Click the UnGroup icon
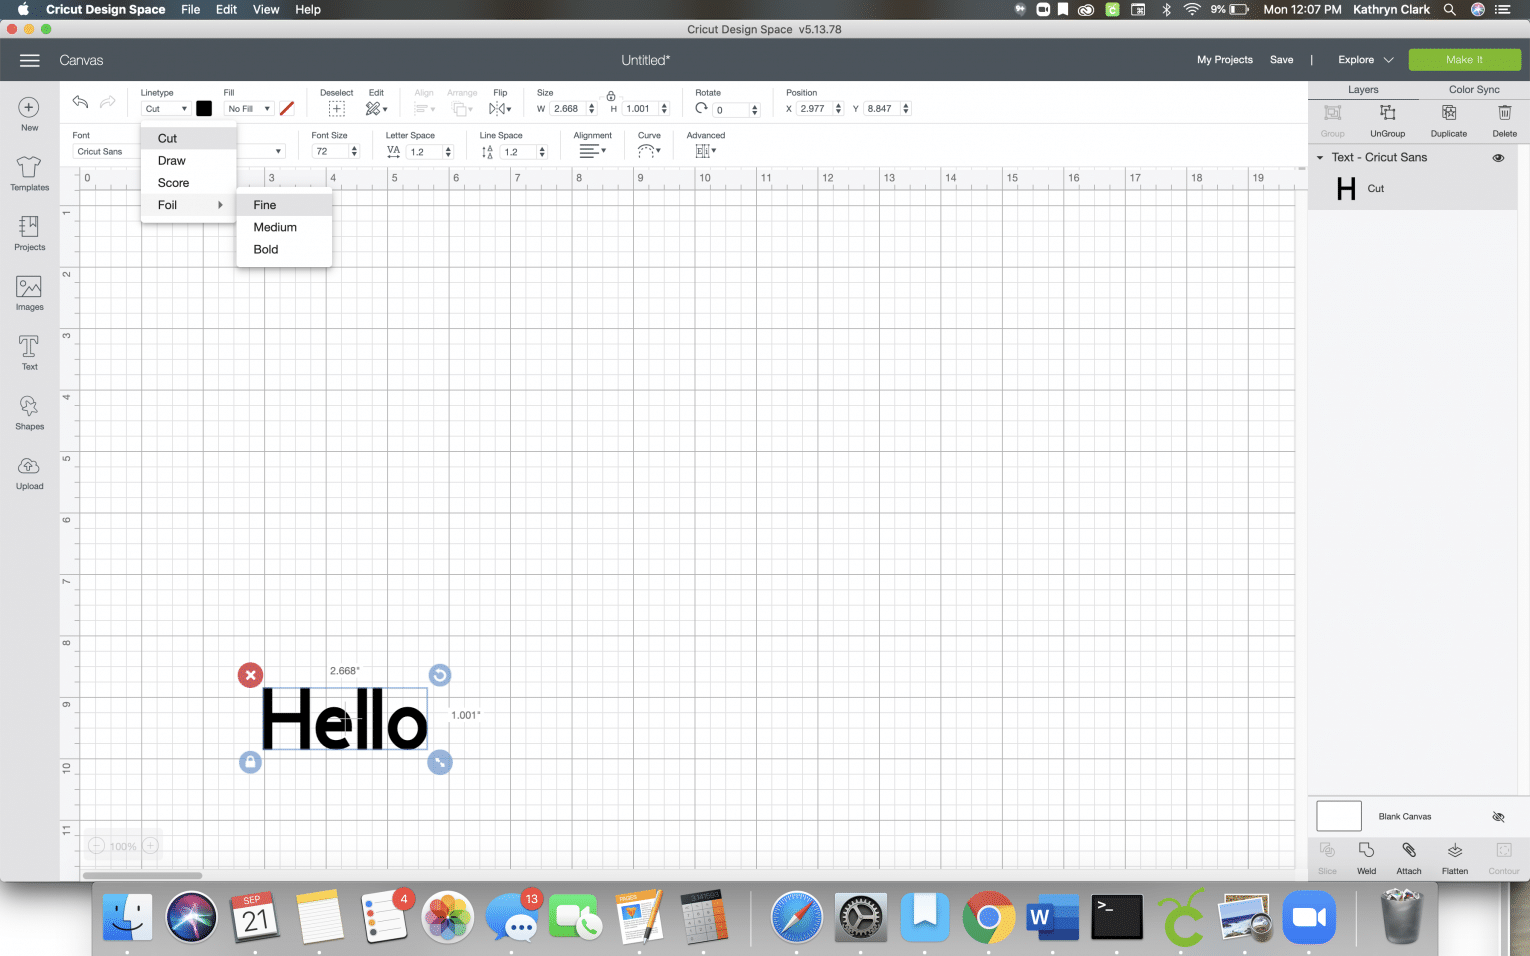This screenshot has width=1530, height=956. (1387, 113)
